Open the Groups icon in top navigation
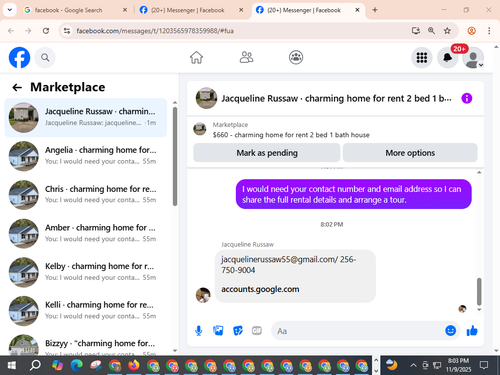 pos(296,57)
